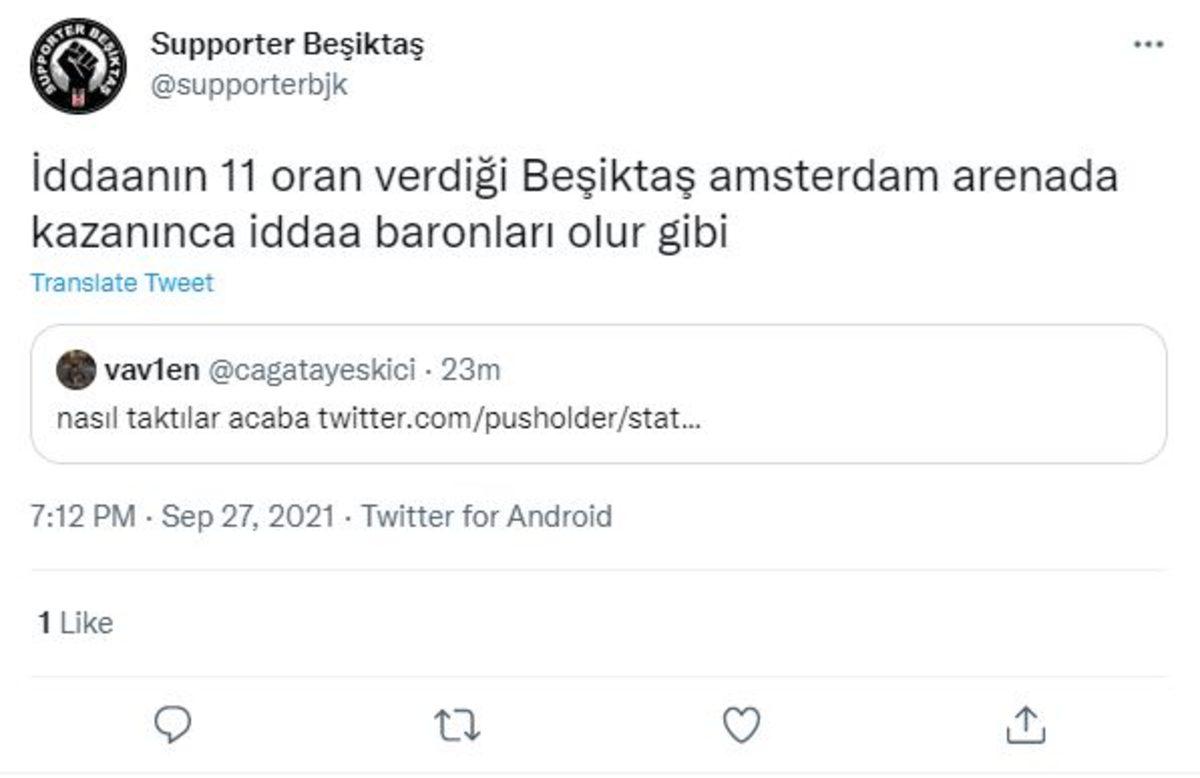Open vav1en's profile picture in quoted tweet
This screenshot has height=778, width=1200.
click(x=76, y=372)
